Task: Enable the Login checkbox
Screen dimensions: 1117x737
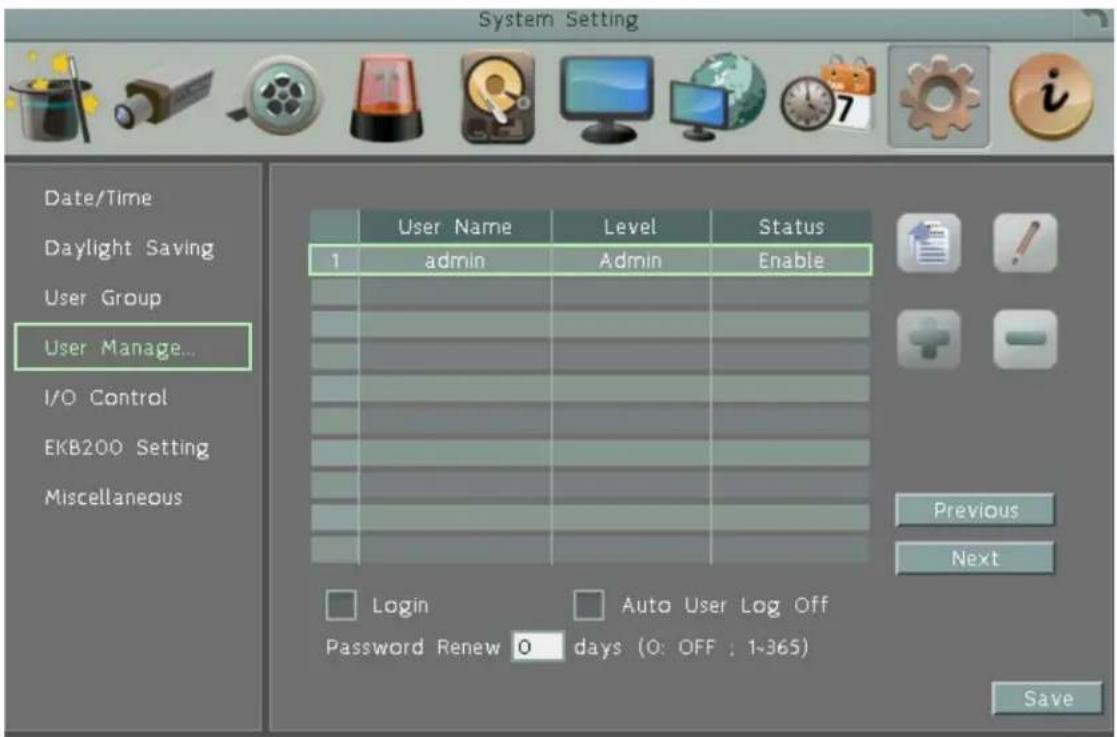Action: tap(341, 605)
